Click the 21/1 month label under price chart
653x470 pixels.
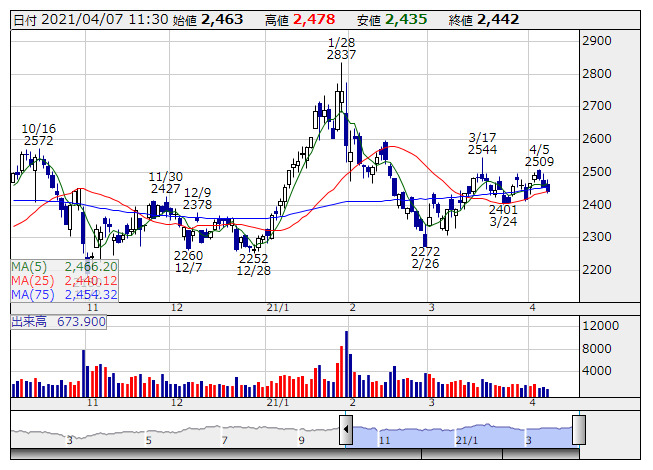278,308
